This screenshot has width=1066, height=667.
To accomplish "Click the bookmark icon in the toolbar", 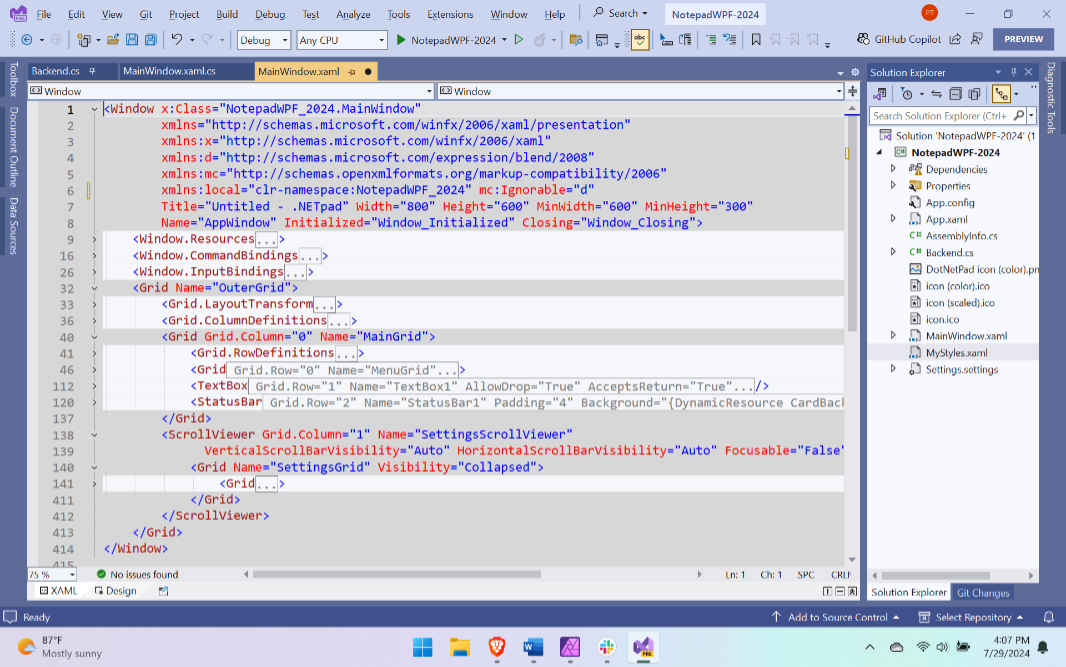I will pos(756,40).
